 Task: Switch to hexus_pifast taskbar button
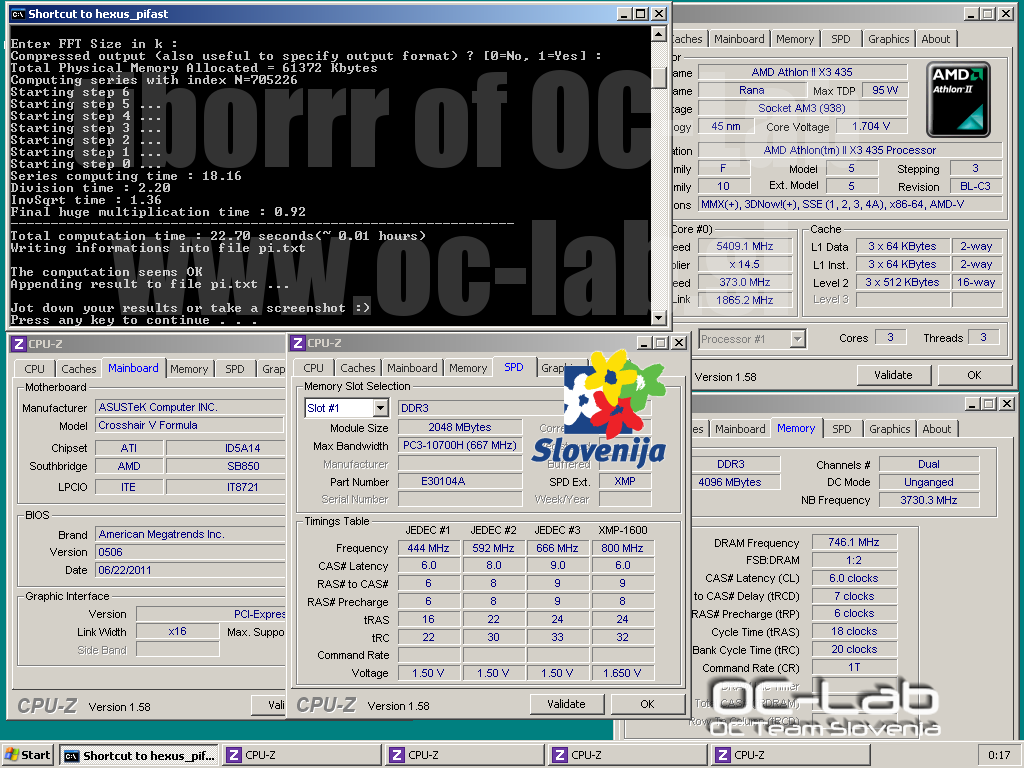coord(138,756)
